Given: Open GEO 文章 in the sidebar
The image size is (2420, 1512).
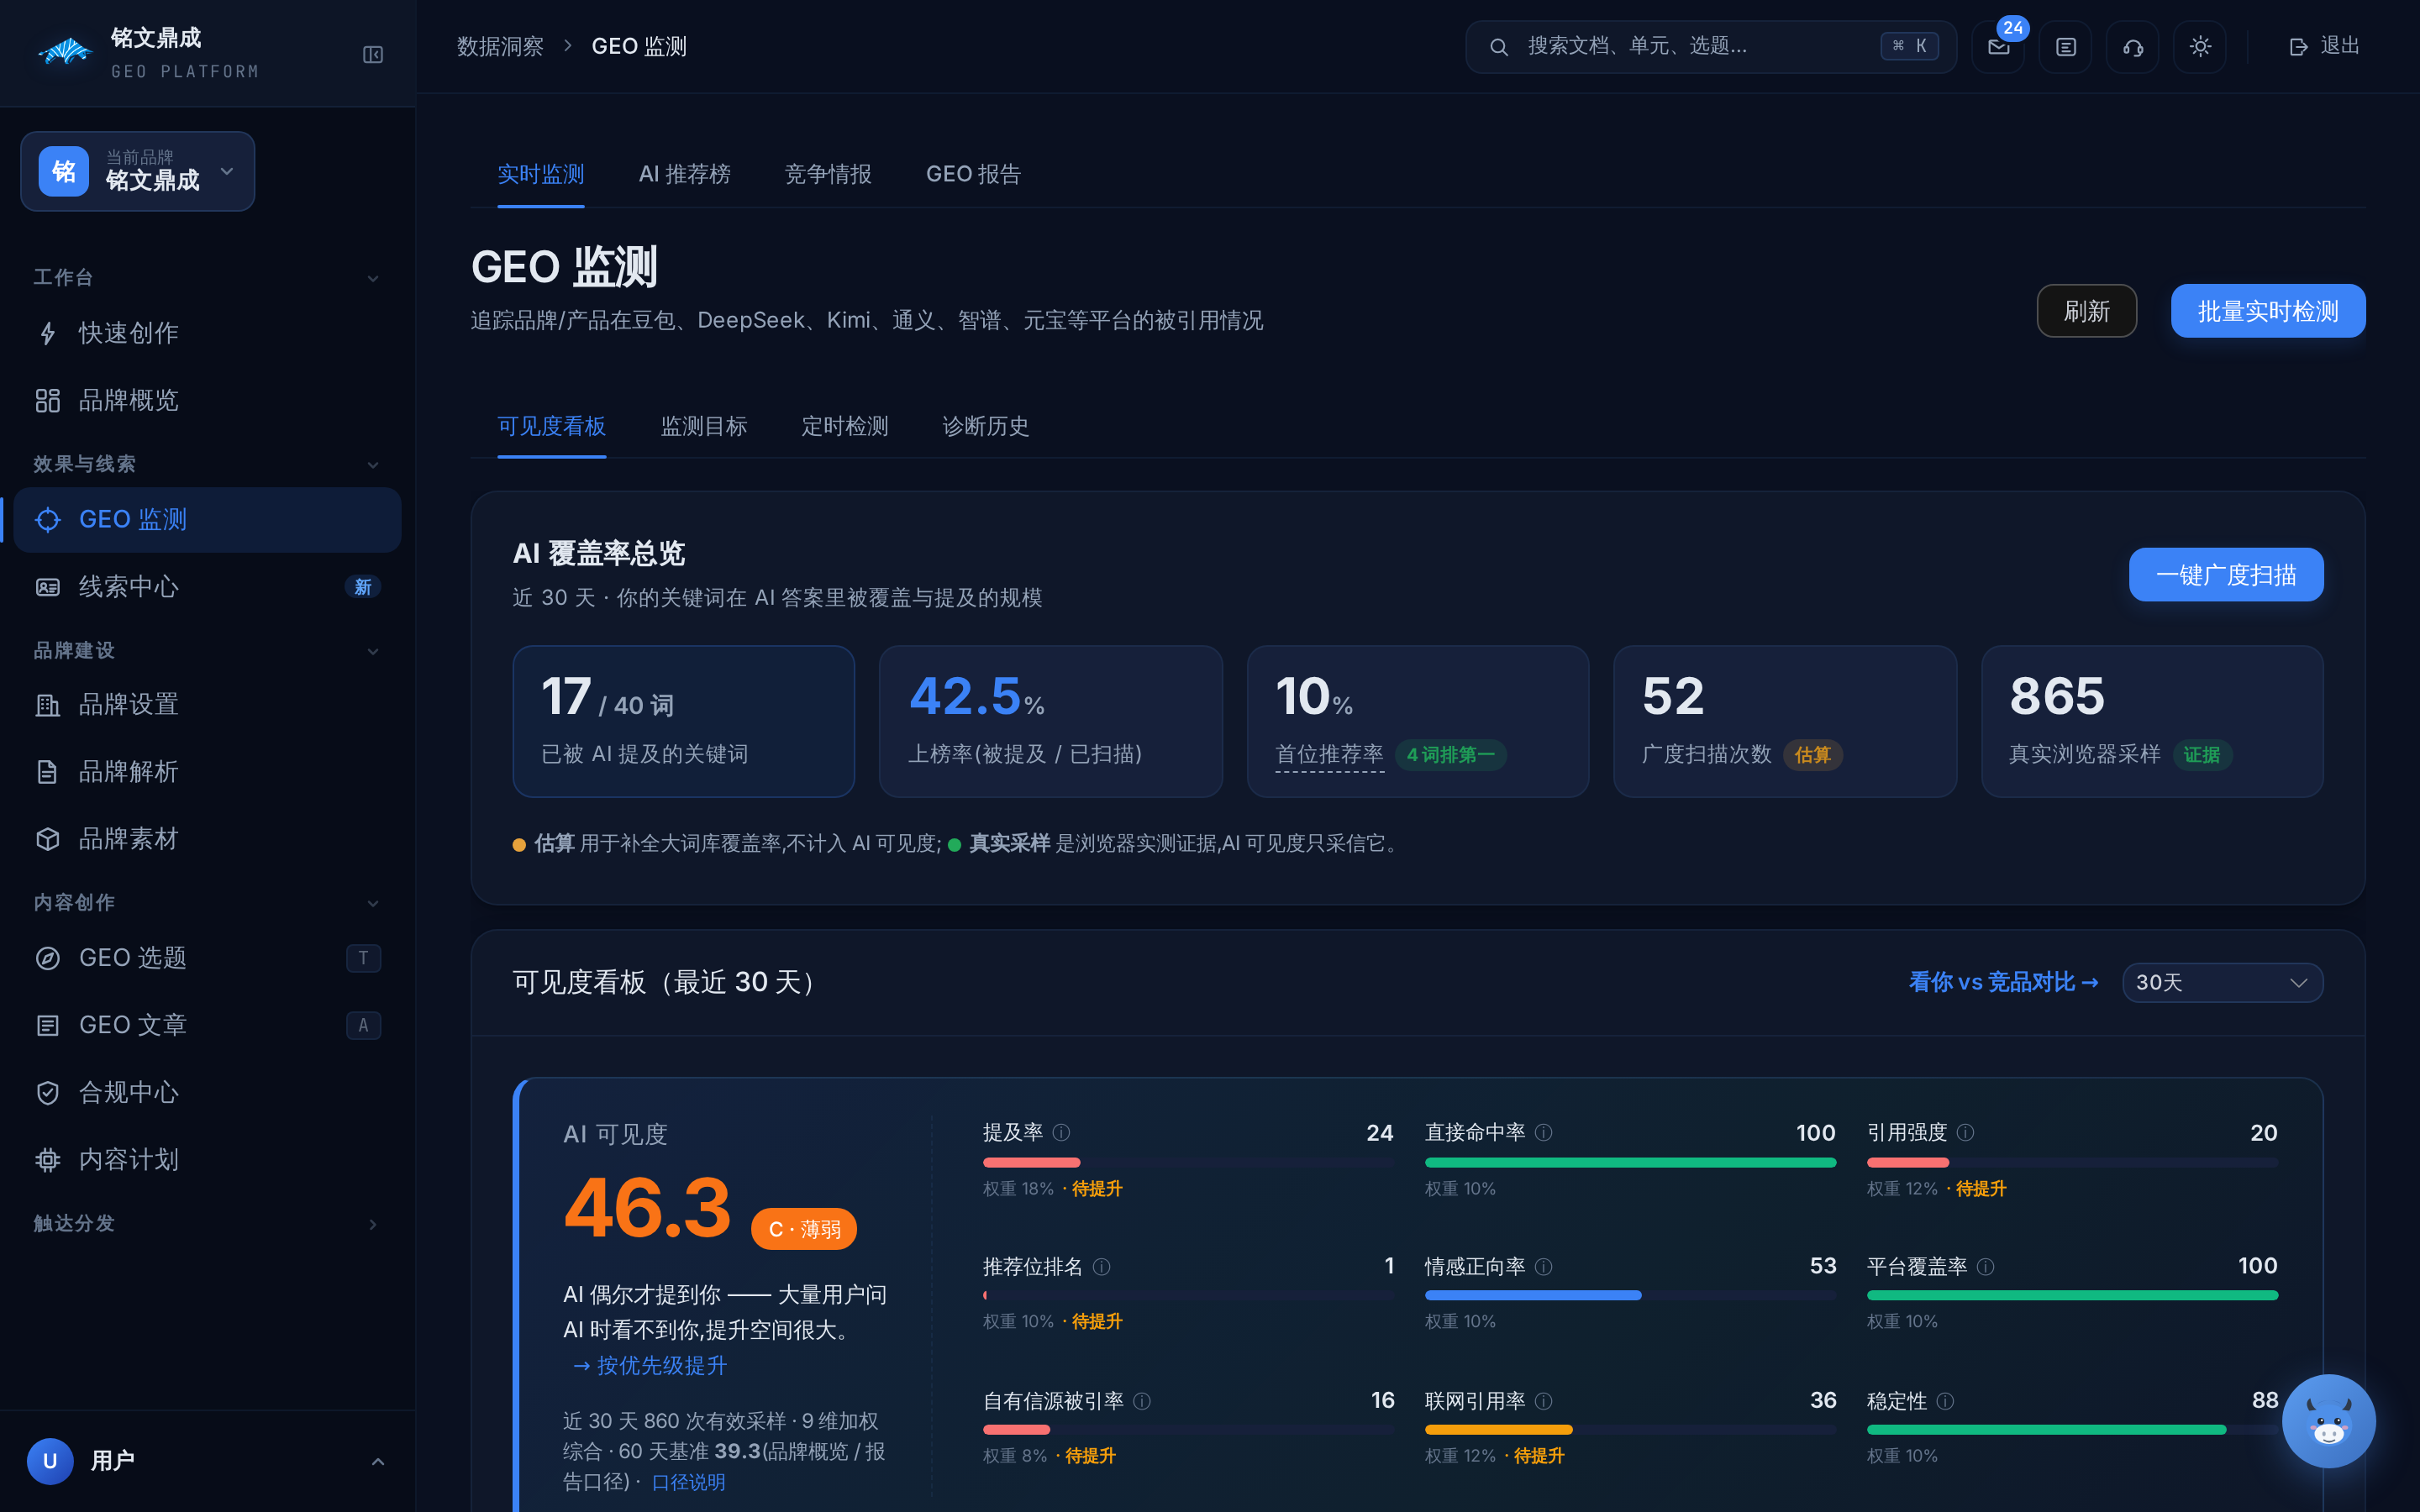Looking at the screenshot, I should (207, 1025).
